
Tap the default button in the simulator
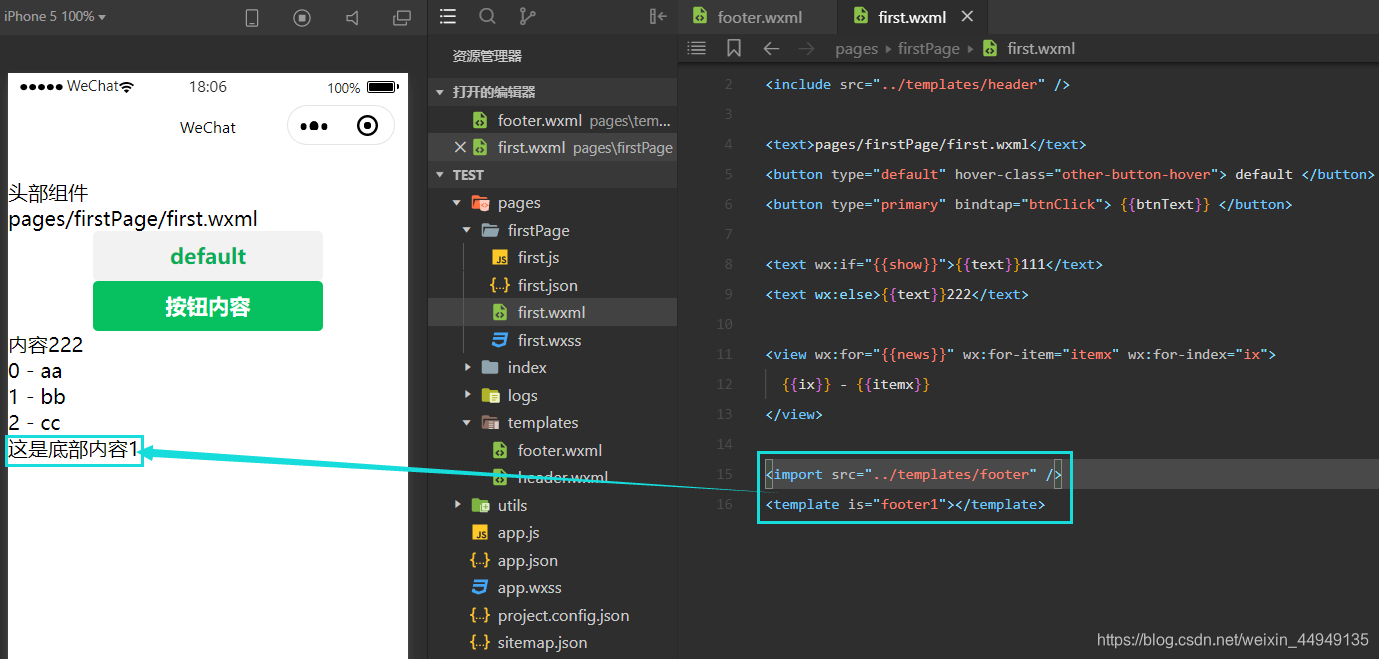click(x=208, y=256)
